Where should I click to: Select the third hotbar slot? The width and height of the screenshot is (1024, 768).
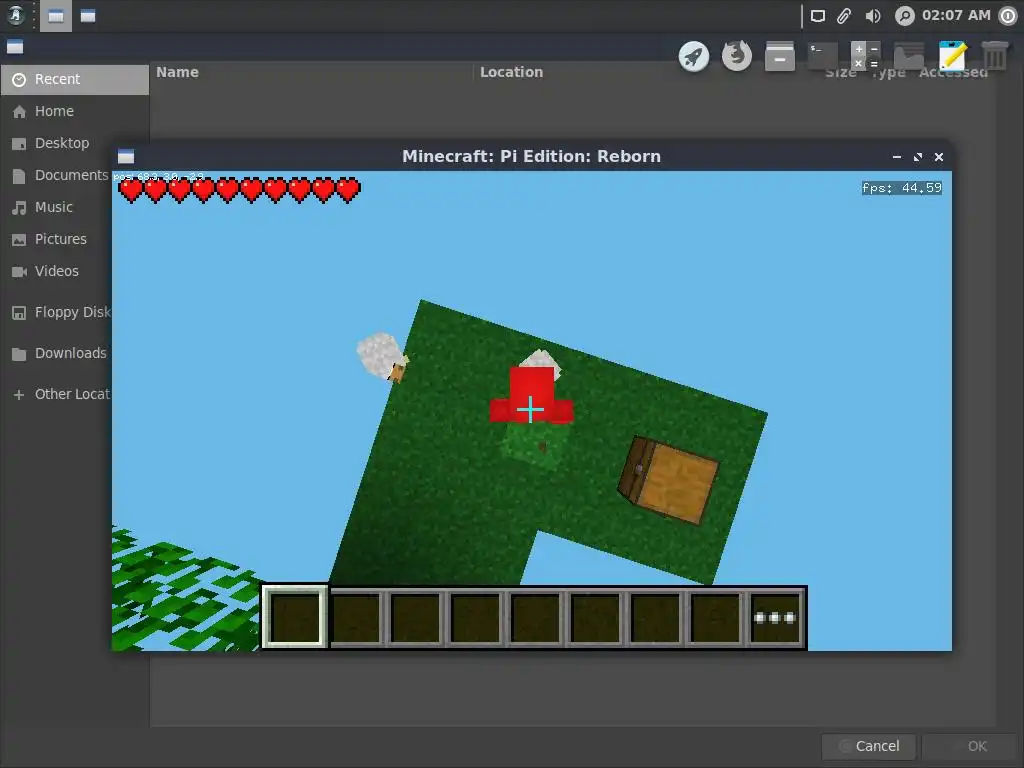tap(415, 617)
